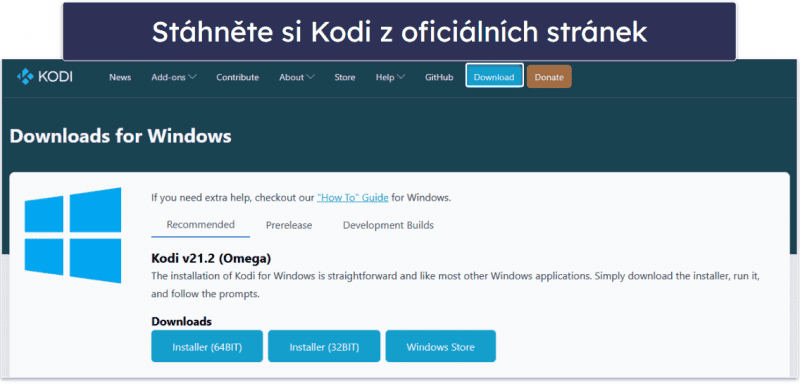Select the Recommended tab
Screen dimensions: 800x386
[201, 224]
